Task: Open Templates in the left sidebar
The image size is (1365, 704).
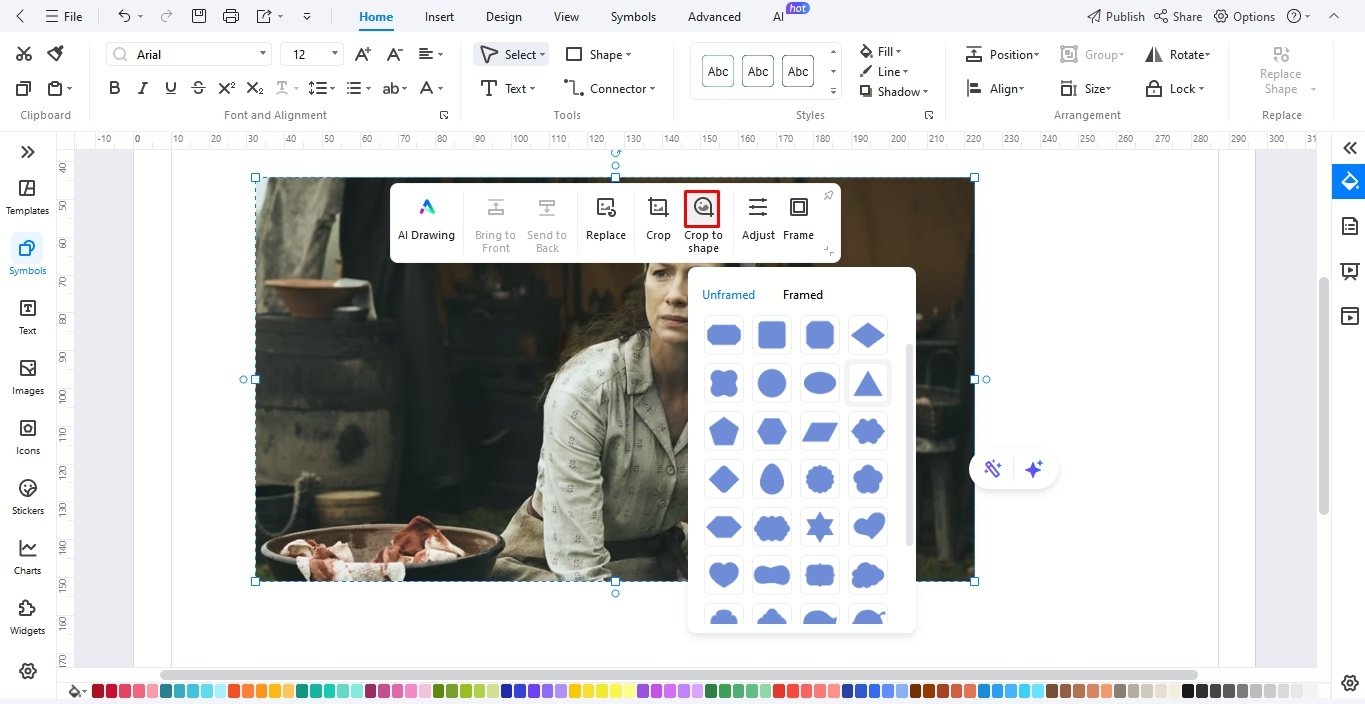Action: 27,197
